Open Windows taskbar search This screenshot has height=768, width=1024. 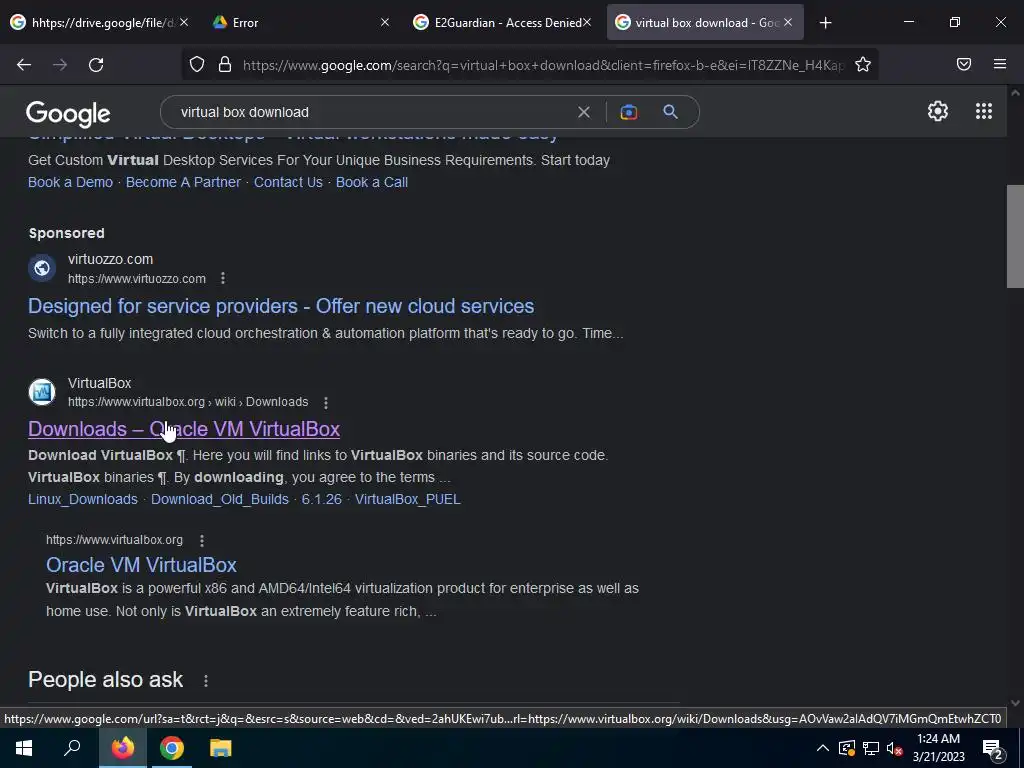[72, 747]
